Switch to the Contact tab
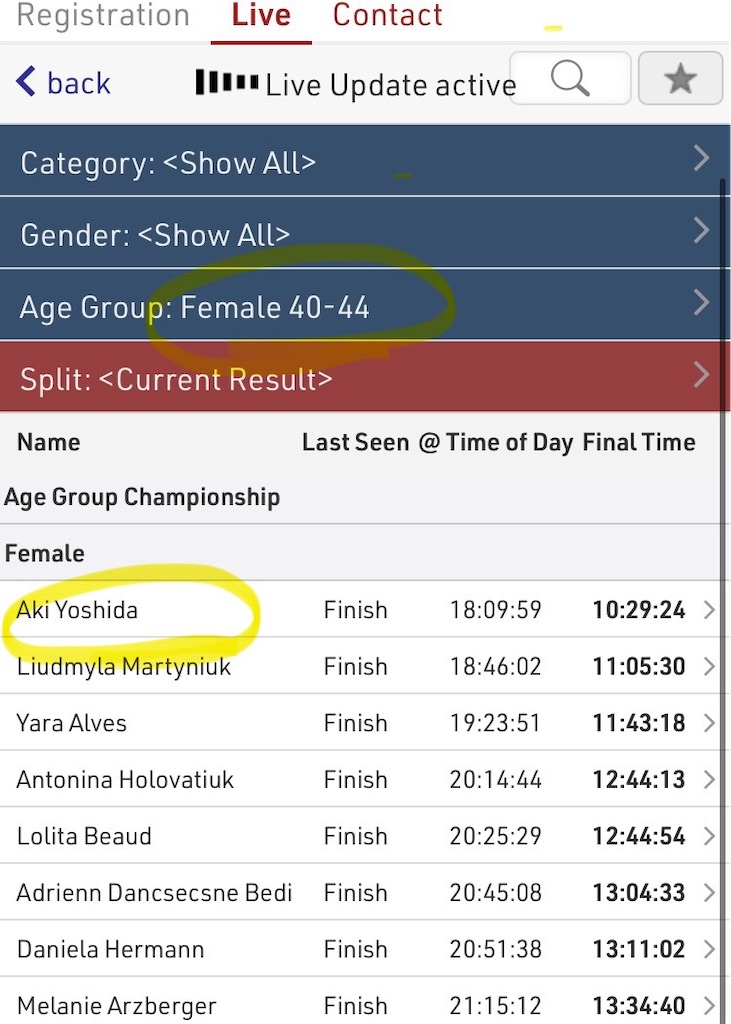The width and height of the screenshot is (731, 1024). [387, 16]
